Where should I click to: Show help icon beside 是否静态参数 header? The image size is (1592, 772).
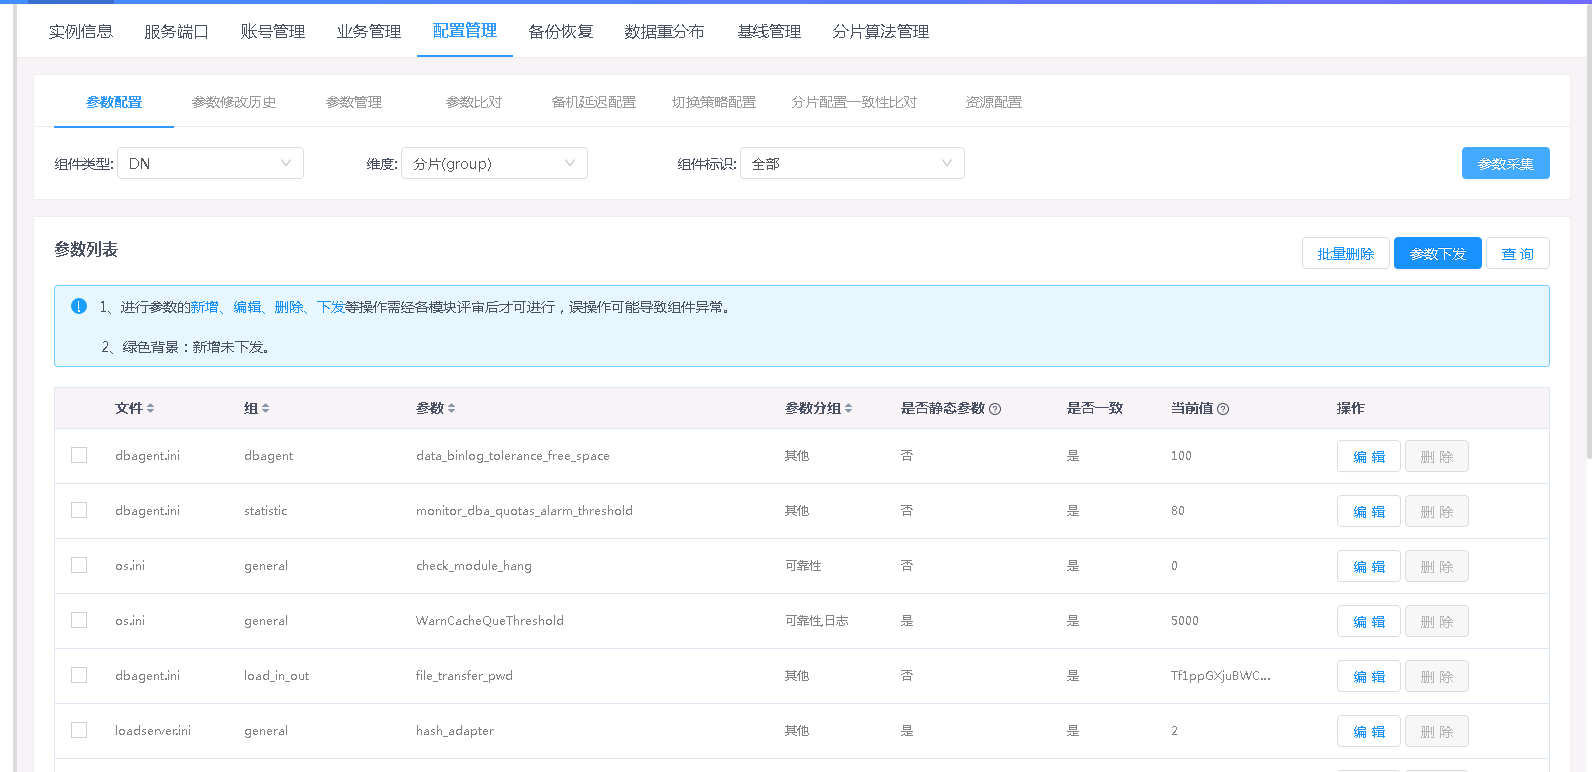coord(995,409)
